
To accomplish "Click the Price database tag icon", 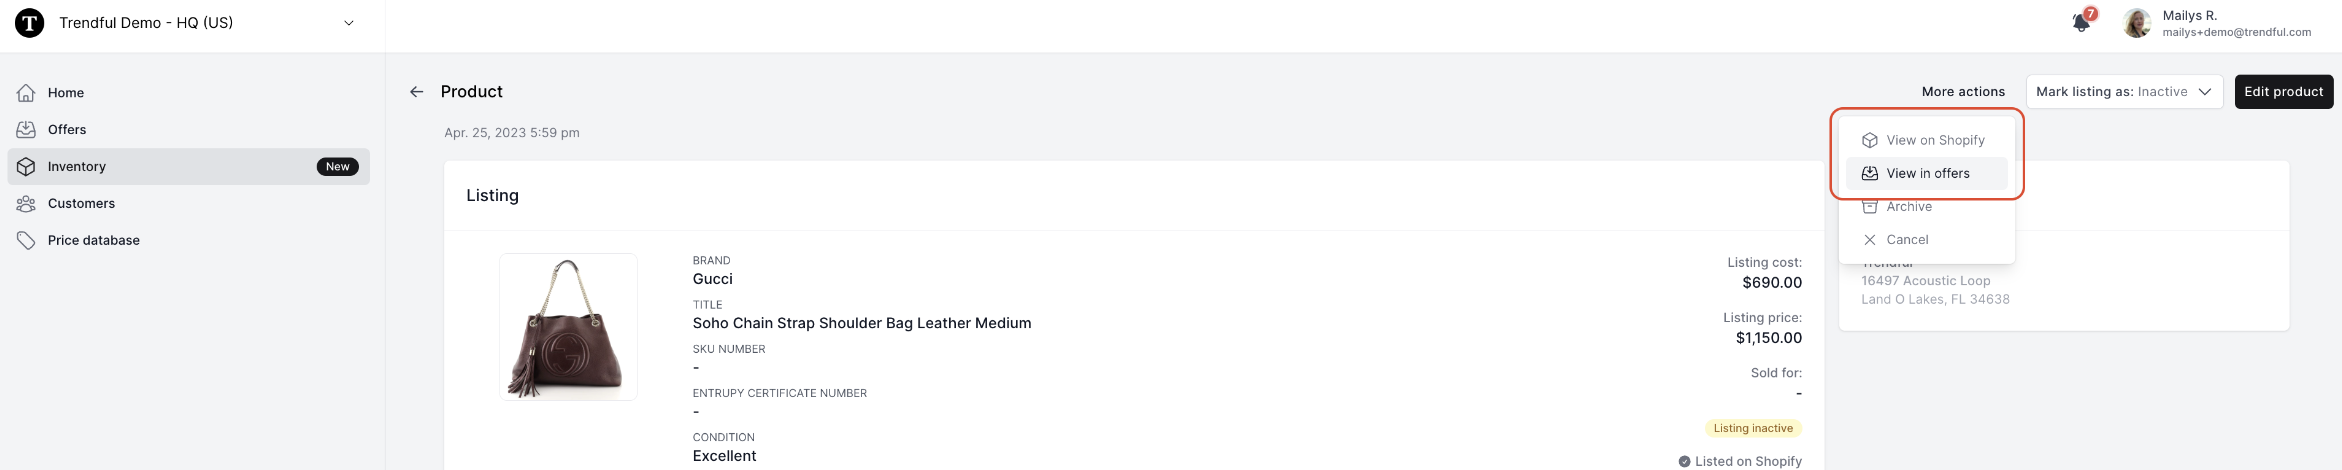I will 26,241.
